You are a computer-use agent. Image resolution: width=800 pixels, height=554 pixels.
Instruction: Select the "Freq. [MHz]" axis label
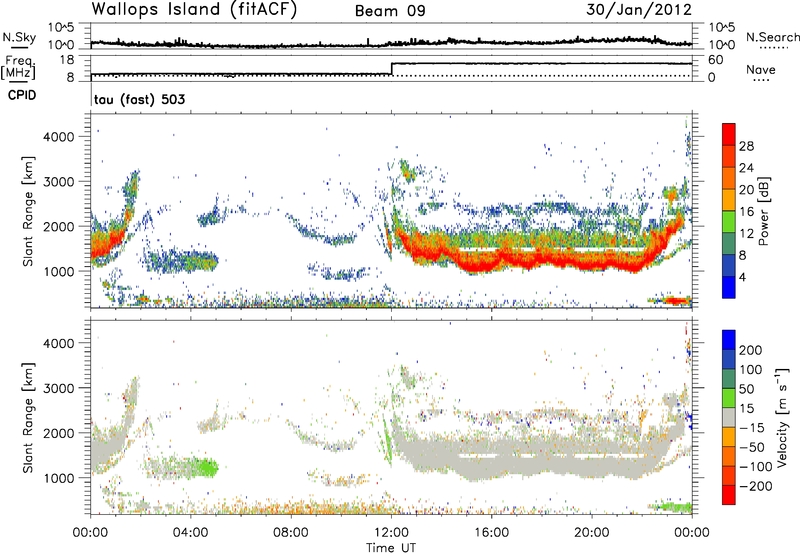tap(19, 67)
